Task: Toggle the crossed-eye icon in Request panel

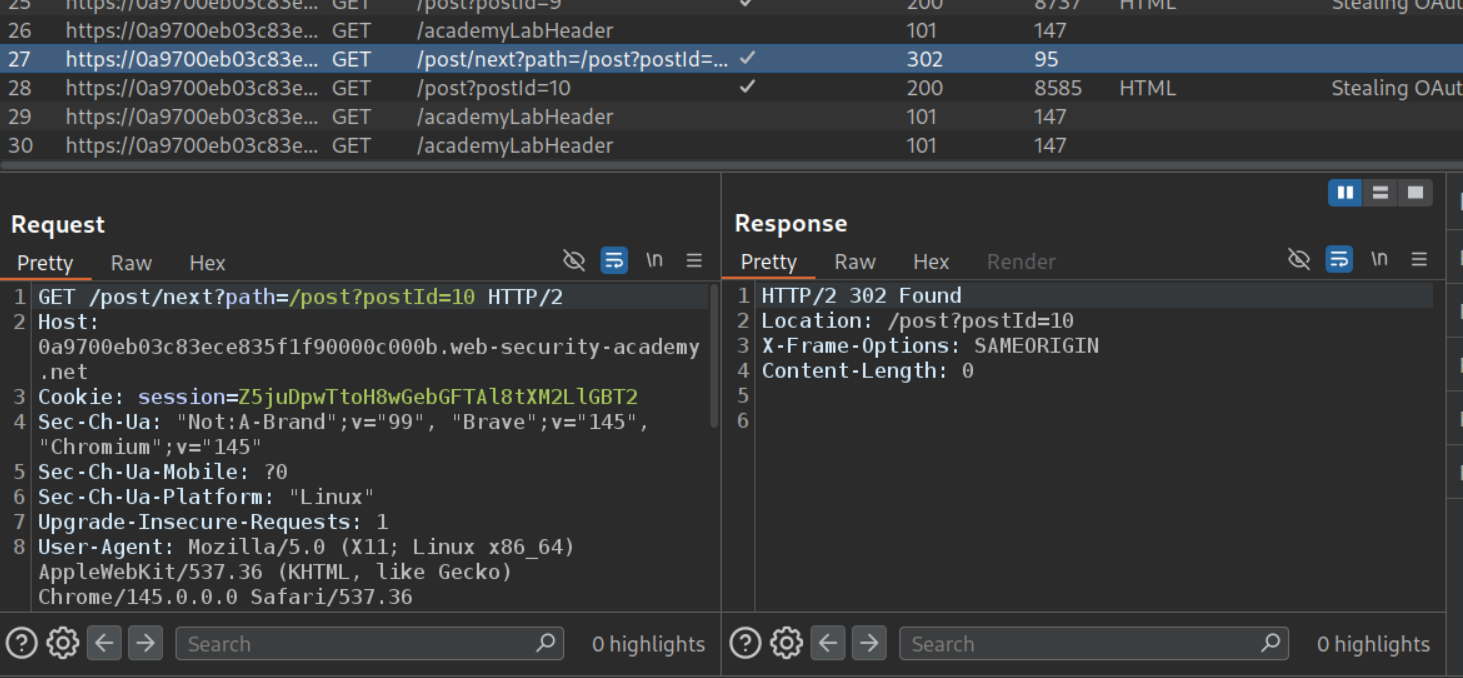Action: click(x=574, y=261)
